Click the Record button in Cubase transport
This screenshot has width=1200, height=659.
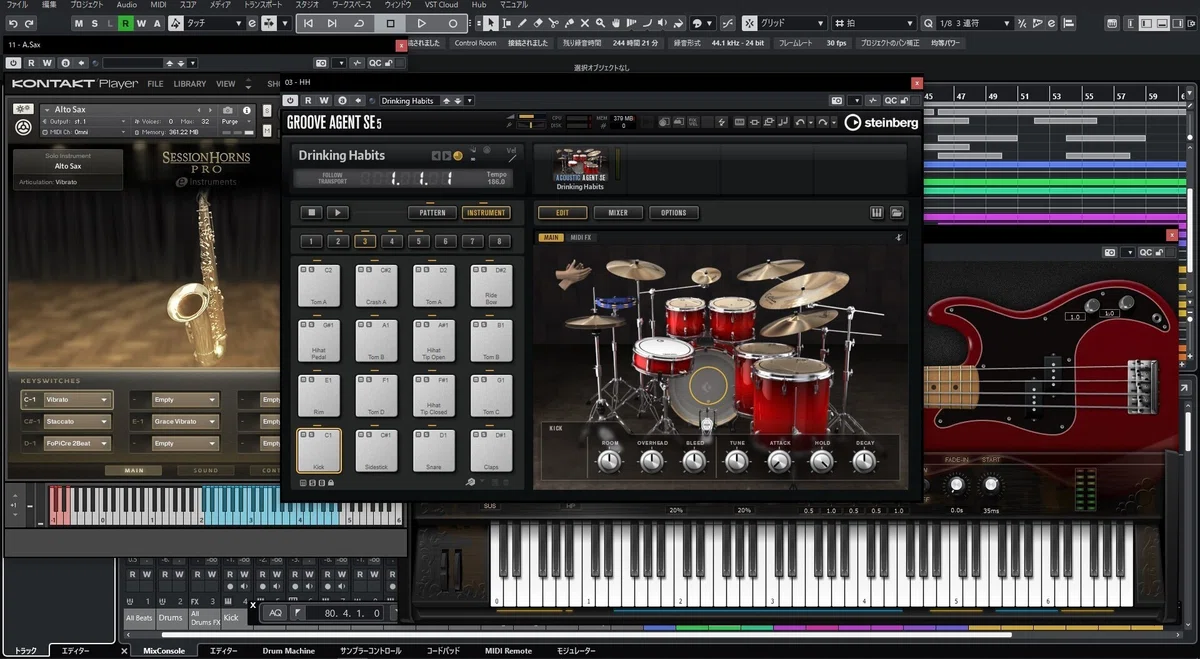tap(453, 23)
